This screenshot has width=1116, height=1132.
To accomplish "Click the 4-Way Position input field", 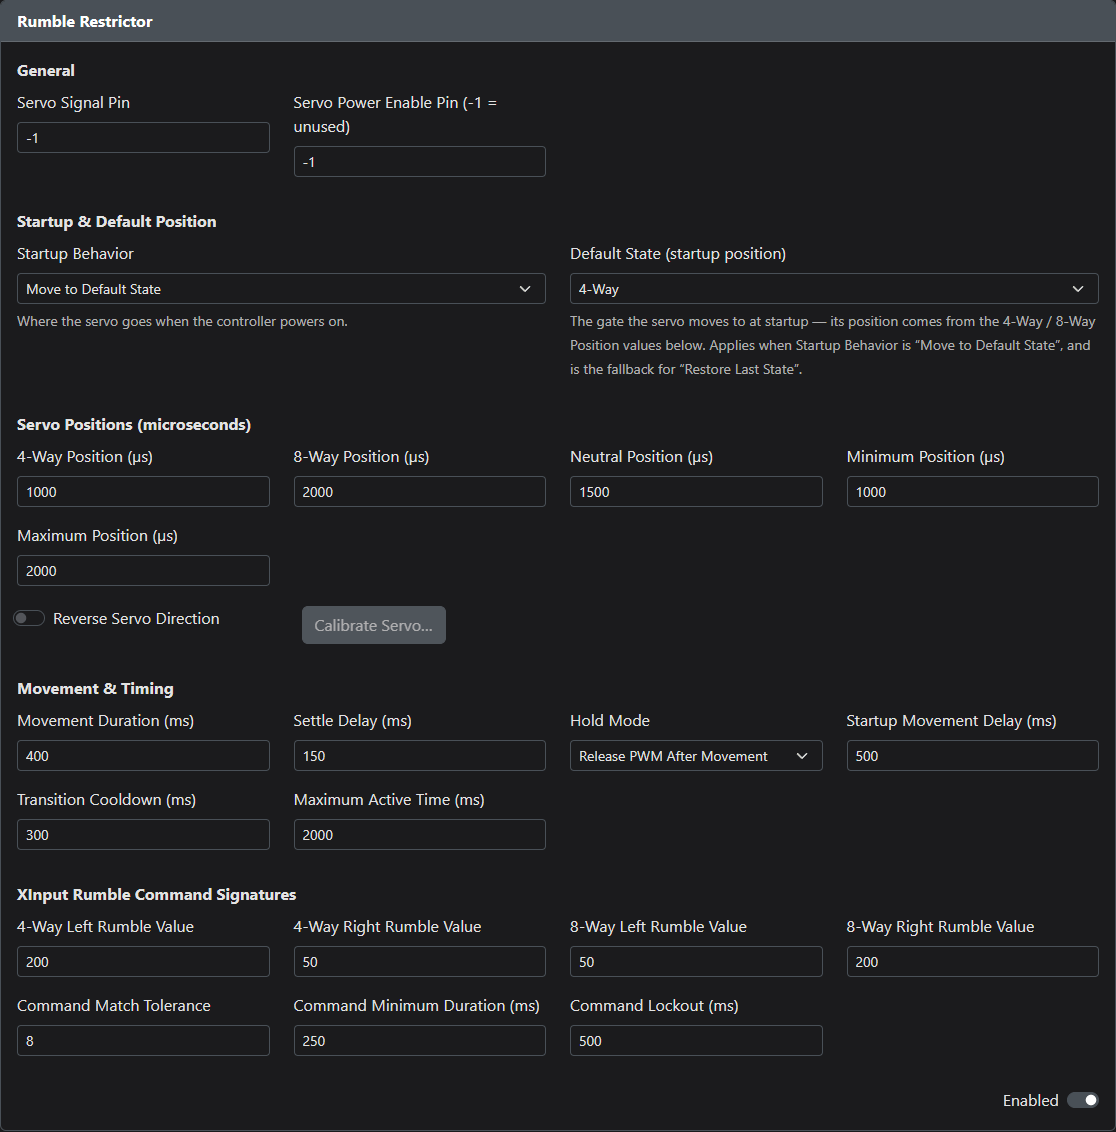I will click(x=143, y=492).
